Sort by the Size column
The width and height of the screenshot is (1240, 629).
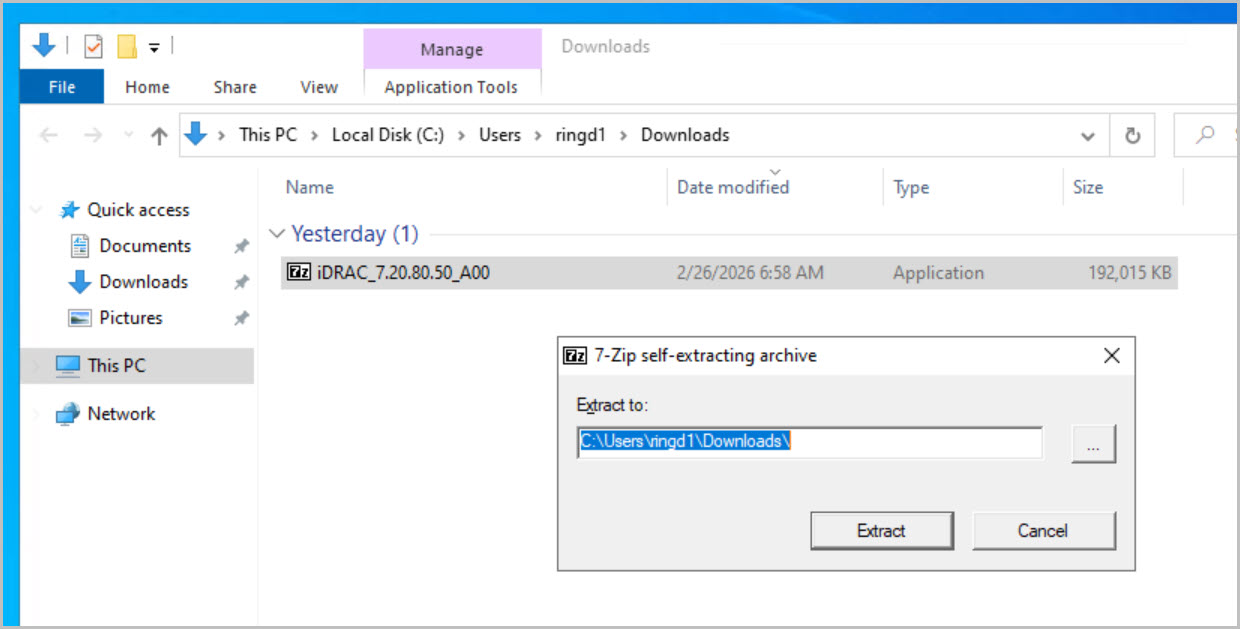pyautogui.click(x=1088, y=187)
